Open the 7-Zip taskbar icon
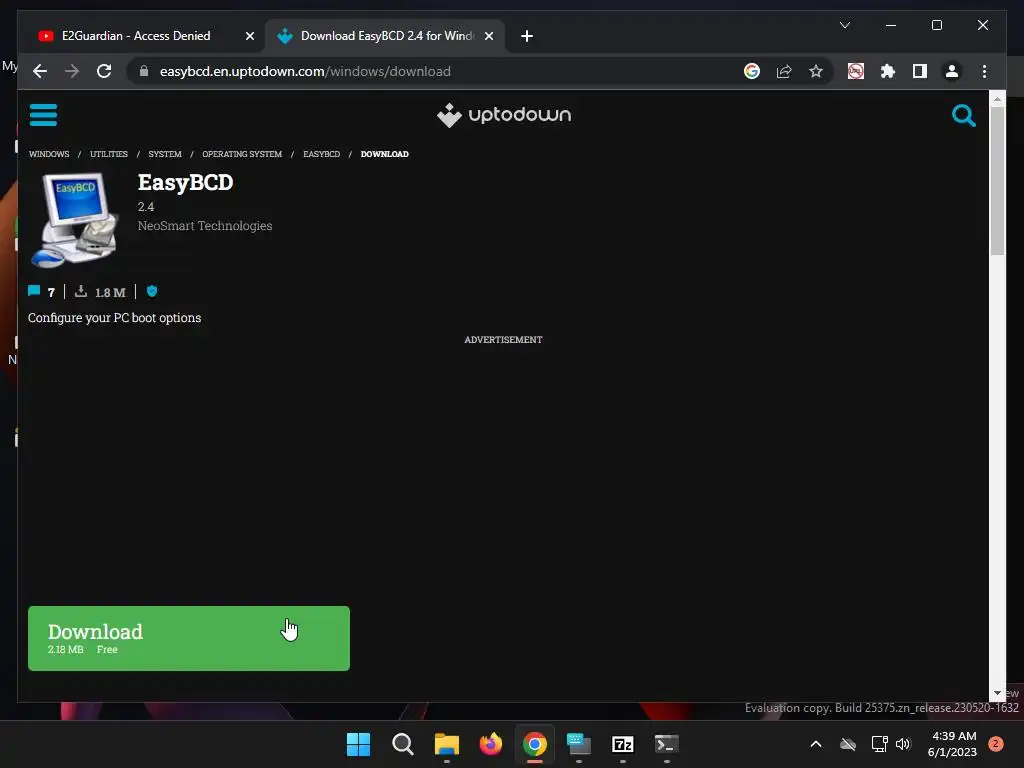Screen dimensions: 1024x768 pos(622,744)
